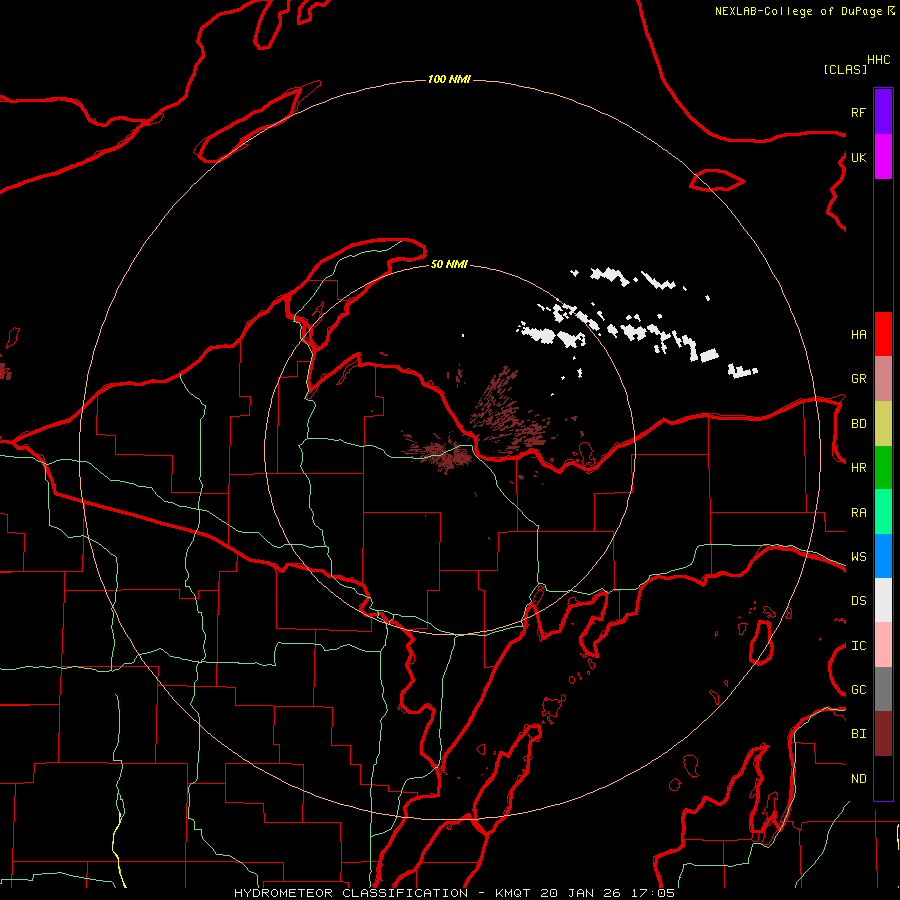The height and width of the screenshot is (900, 900).
Task: Click the HR green legend swatch
Action: coord(883,467)
